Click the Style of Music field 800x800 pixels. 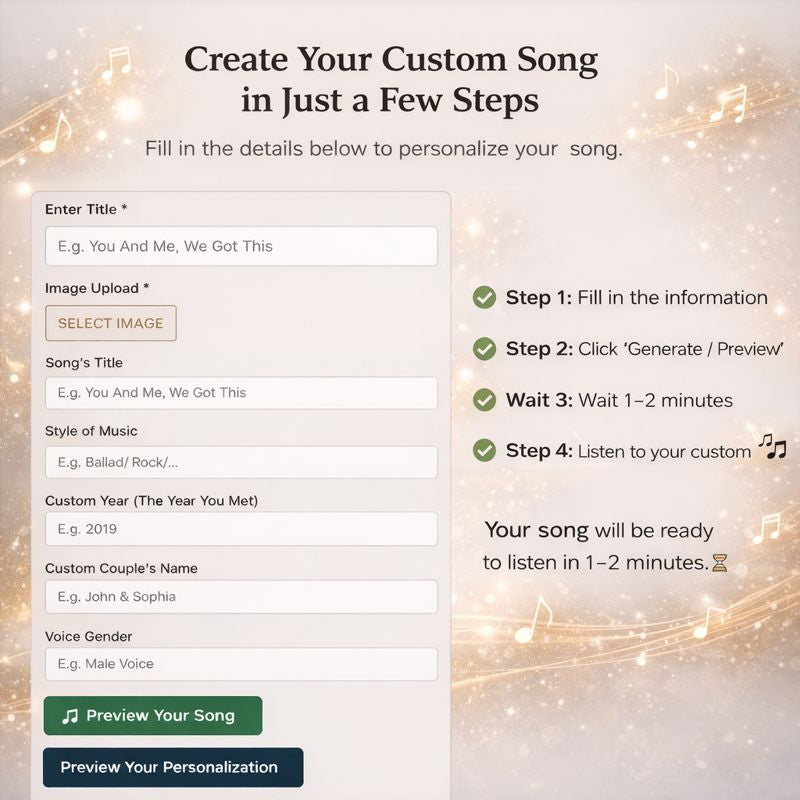click(240, 461)
